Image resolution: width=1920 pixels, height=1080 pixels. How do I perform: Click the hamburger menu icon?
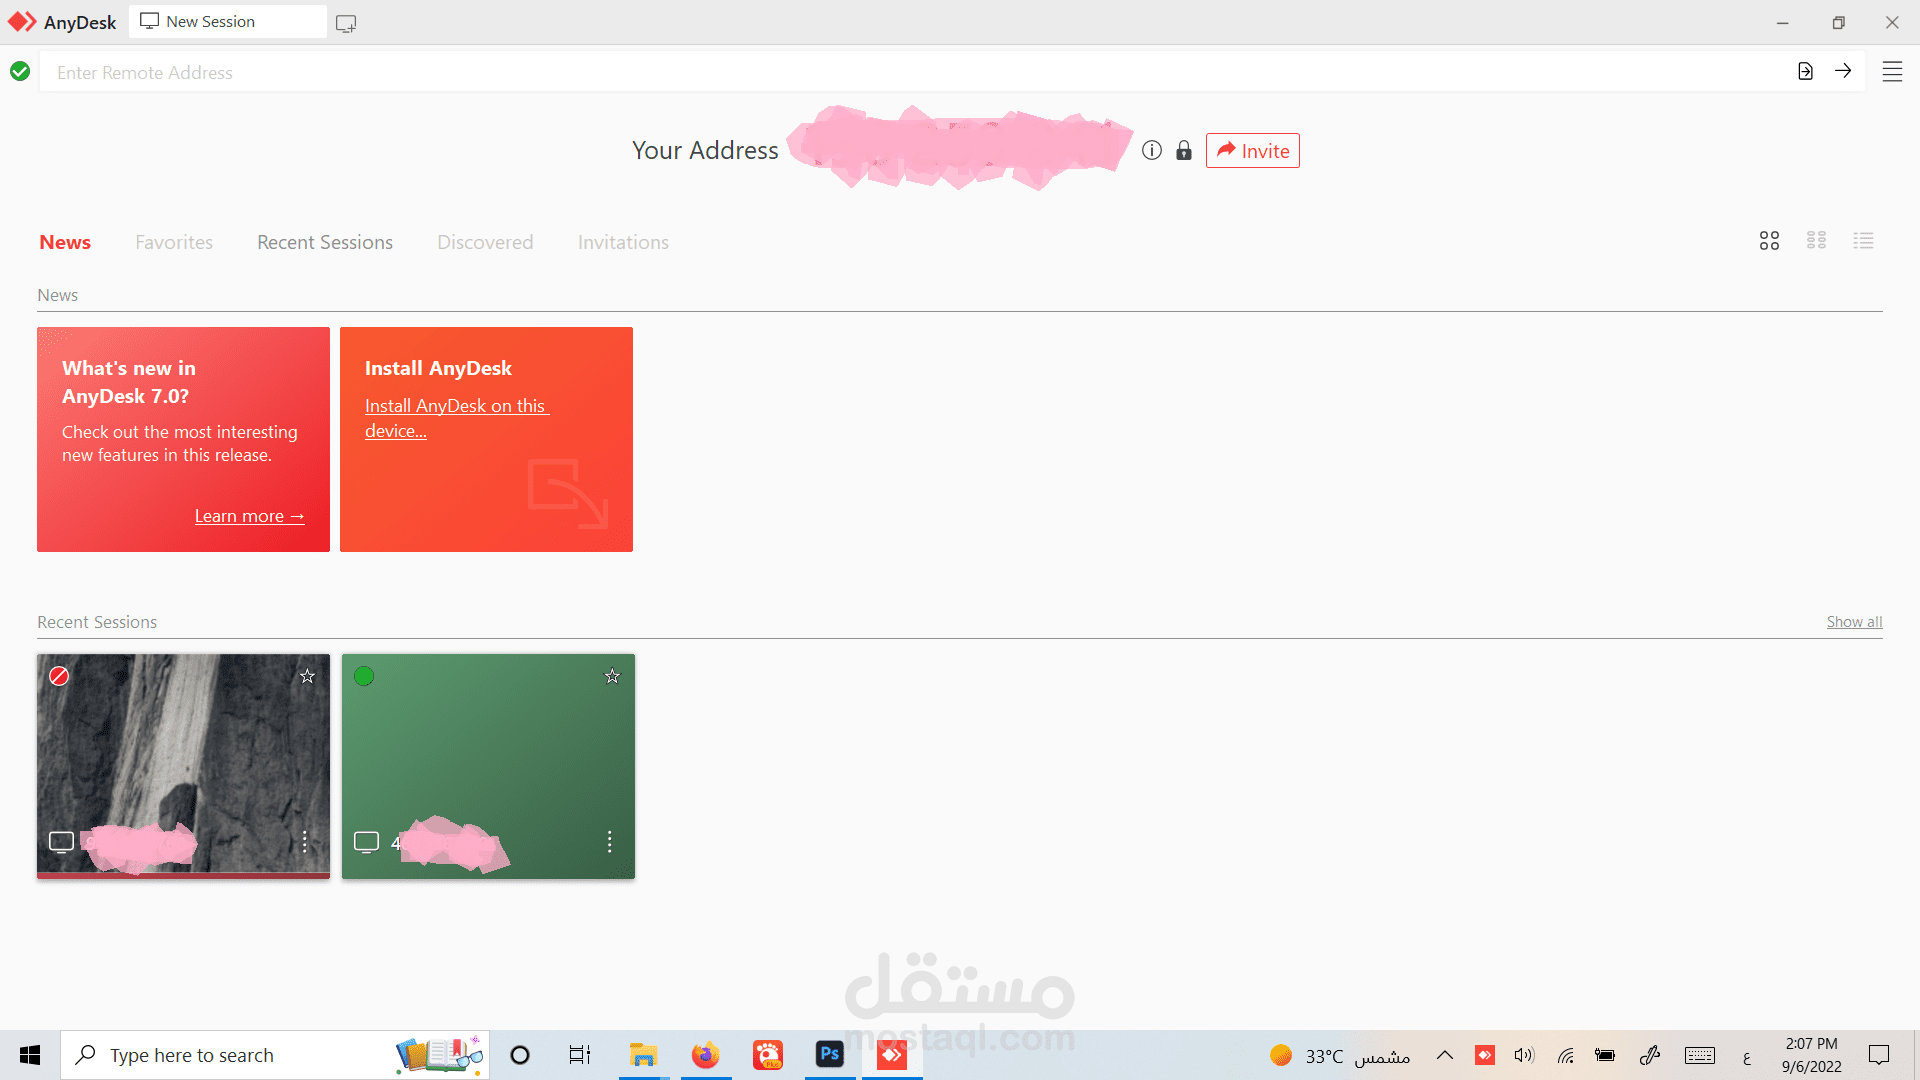coord(1892,69)
